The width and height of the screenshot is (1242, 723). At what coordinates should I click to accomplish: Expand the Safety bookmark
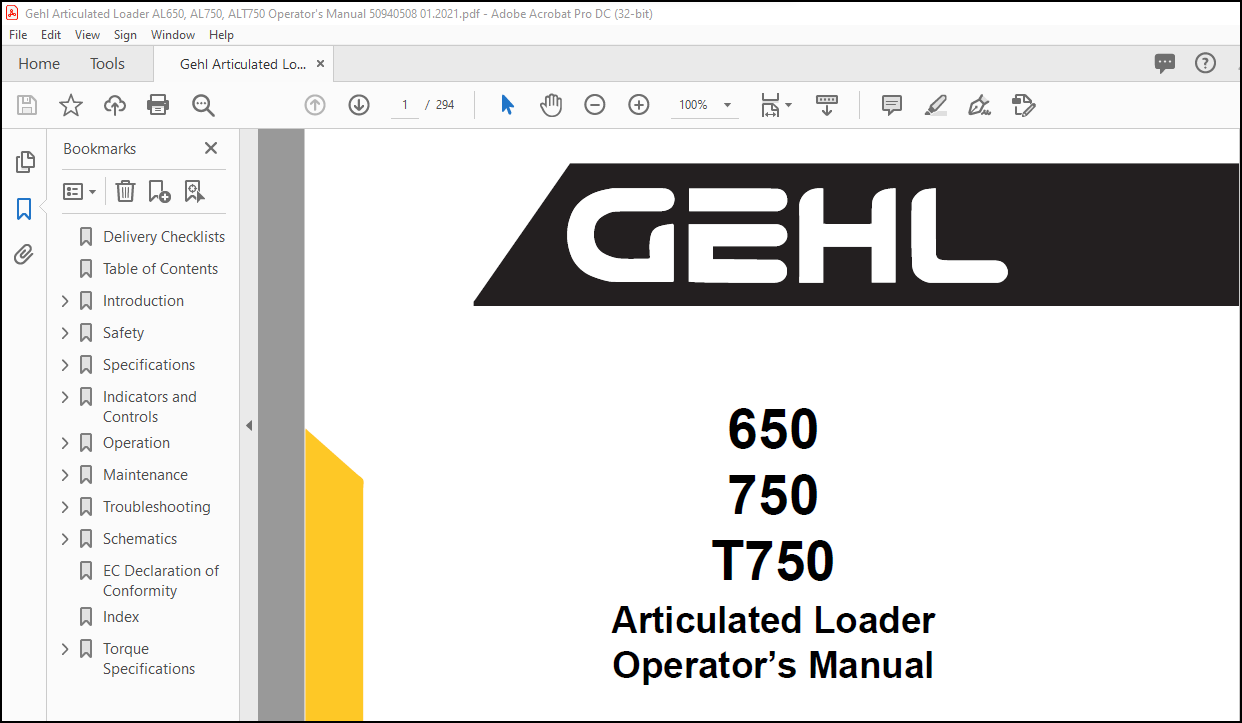point(65,333)
